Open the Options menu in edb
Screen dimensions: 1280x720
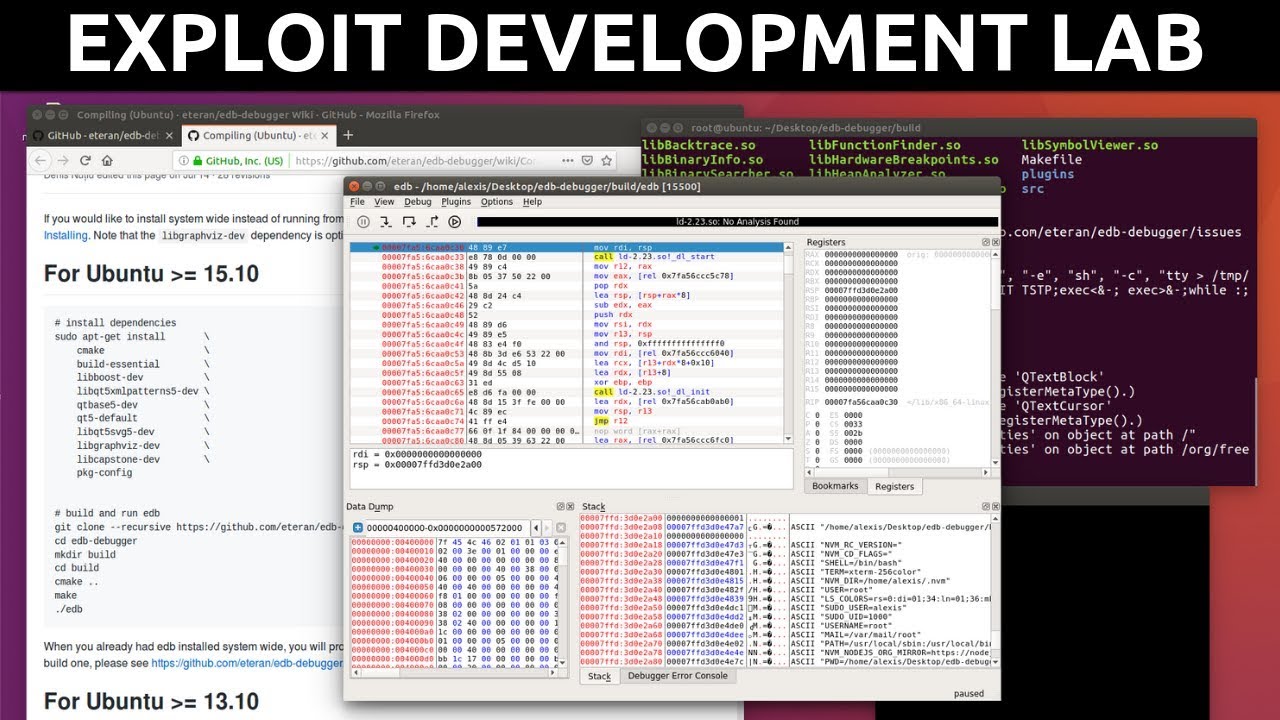point(497,202)
